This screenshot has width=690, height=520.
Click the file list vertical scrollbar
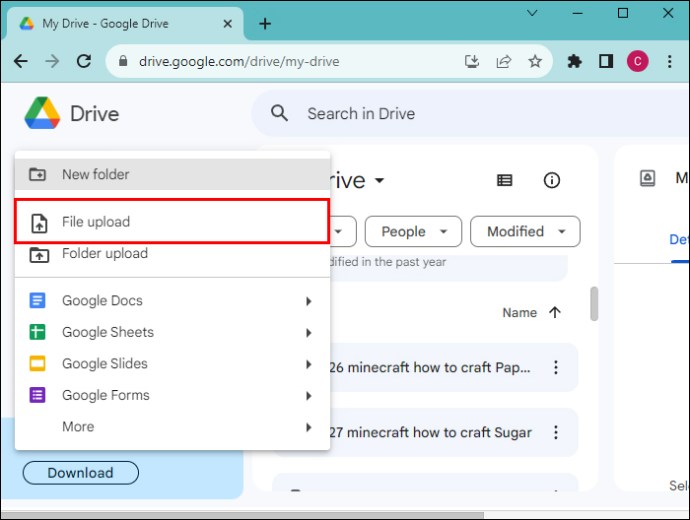594,304
